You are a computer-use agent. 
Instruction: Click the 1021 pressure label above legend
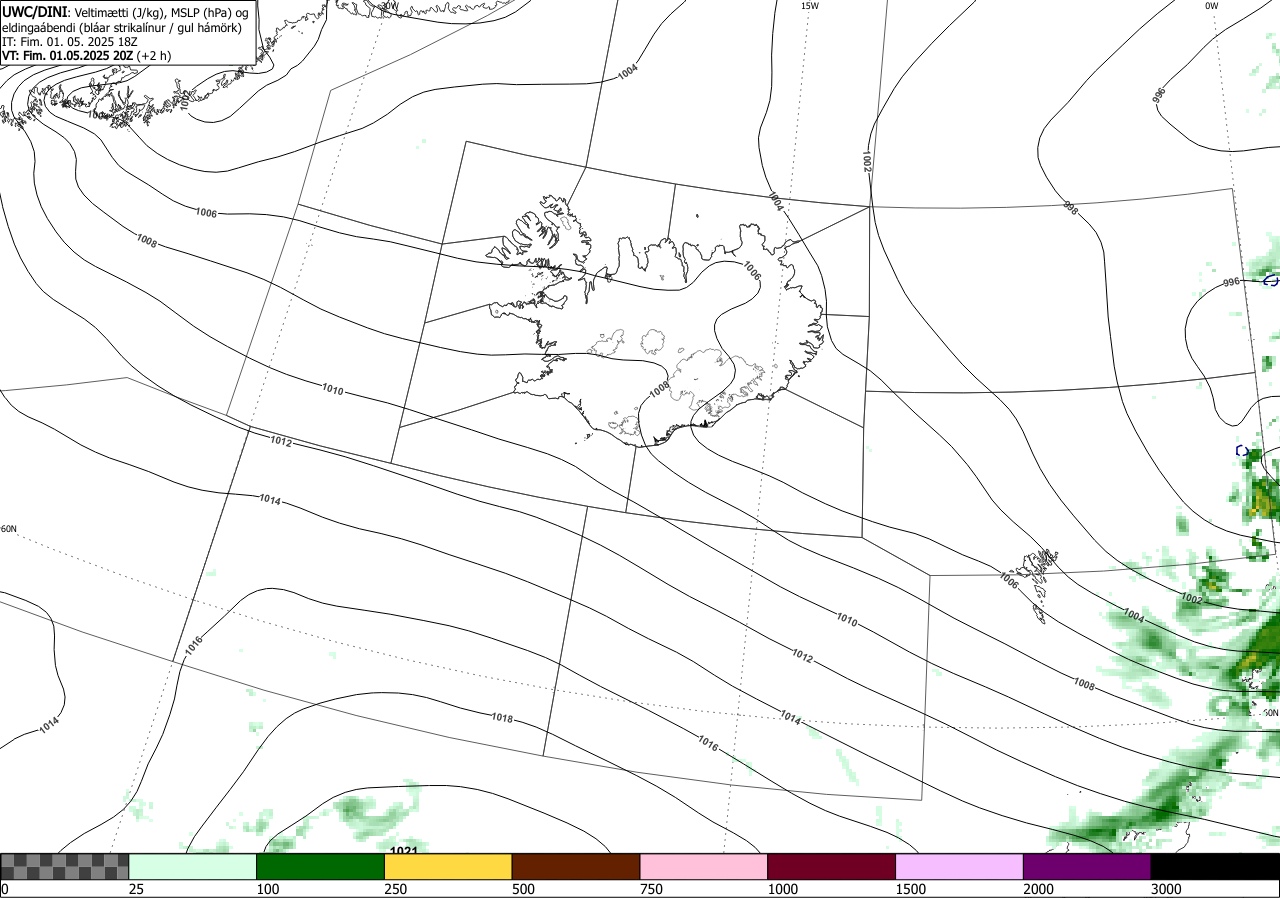click(x=404, y=851)
